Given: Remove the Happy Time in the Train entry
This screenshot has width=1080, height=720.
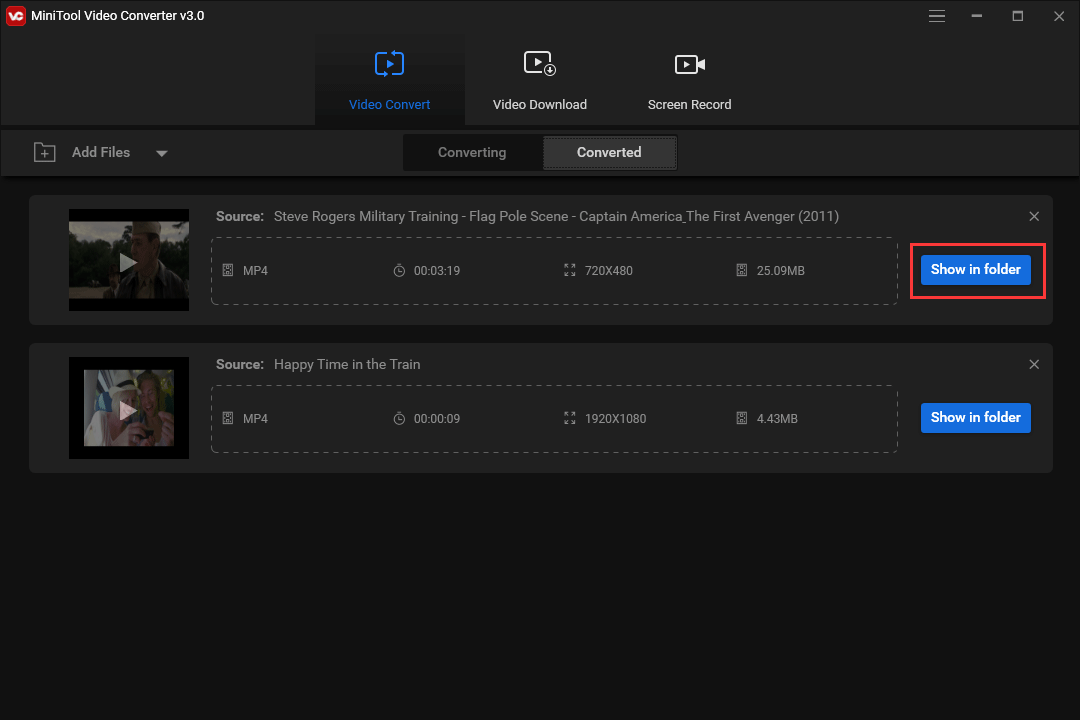Looking at the screenshot, I should (1034, 364).
